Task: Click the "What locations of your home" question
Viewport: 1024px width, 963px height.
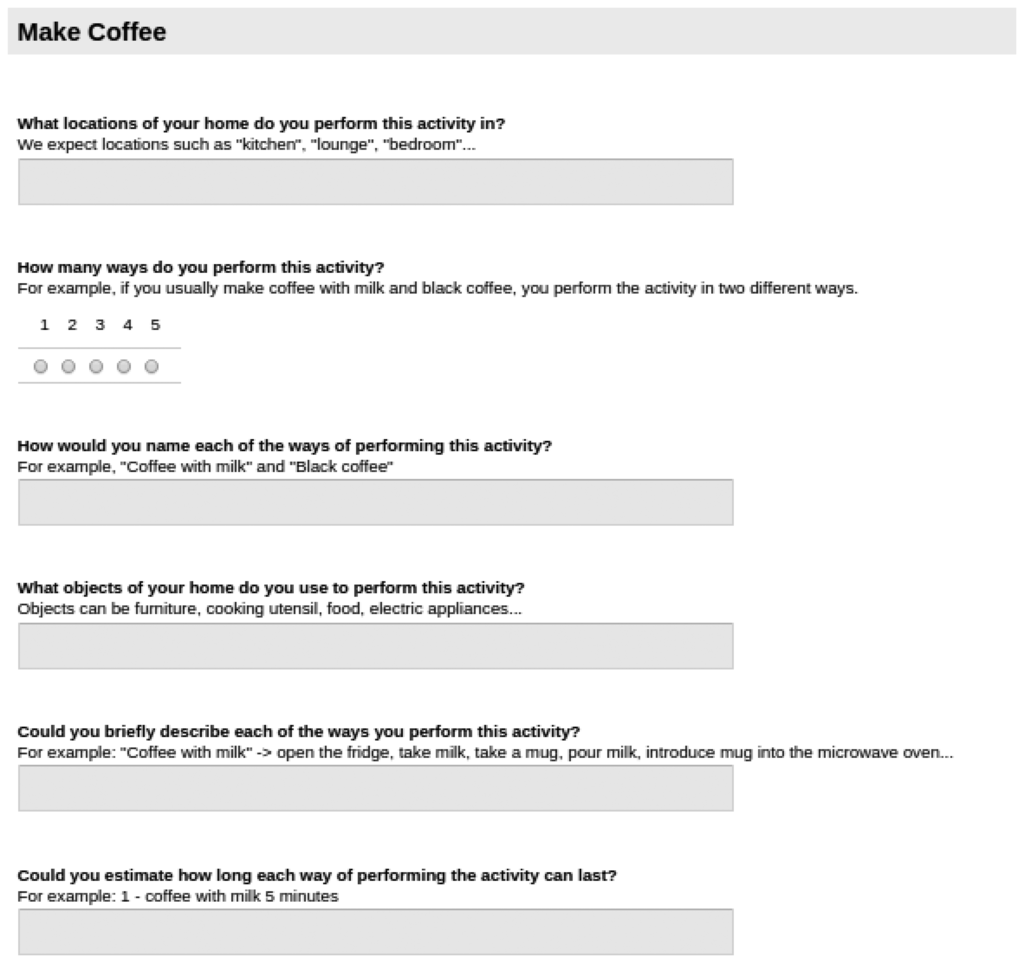Action: click(x=261, y=124)
